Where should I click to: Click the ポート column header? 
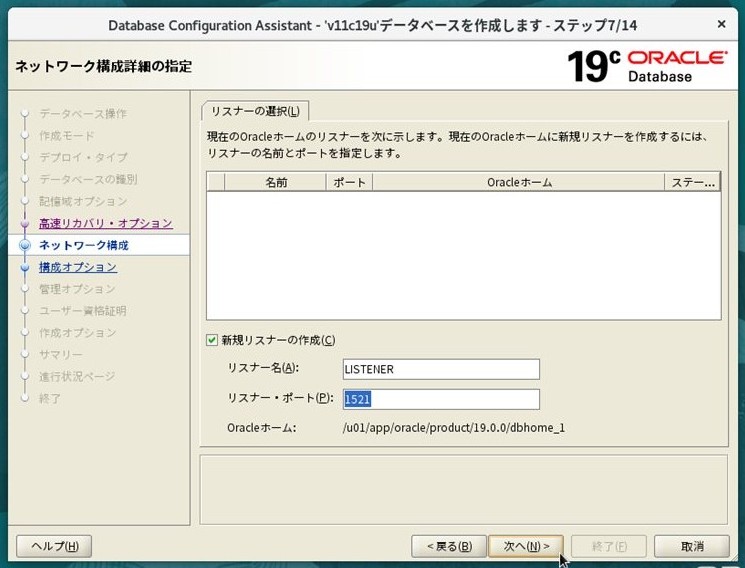pyautogui.click(x=349, y=183)
